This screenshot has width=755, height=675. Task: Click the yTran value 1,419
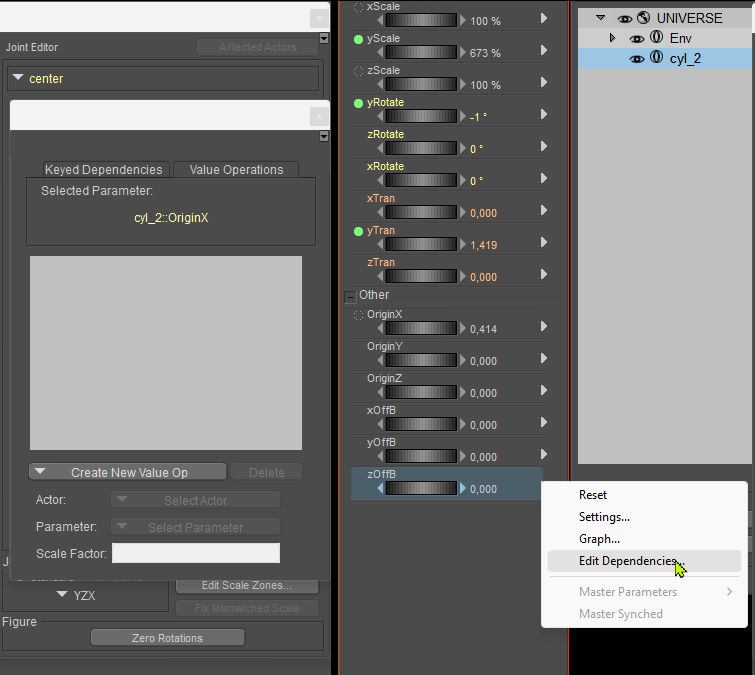point(483,245)
